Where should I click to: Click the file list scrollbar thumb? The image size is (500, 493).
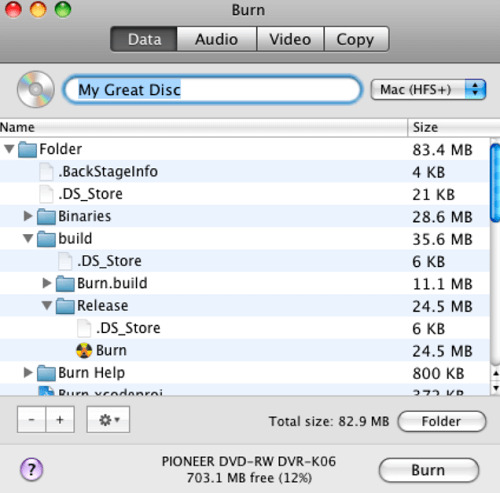pyautogui.click(x=495, y=182)
